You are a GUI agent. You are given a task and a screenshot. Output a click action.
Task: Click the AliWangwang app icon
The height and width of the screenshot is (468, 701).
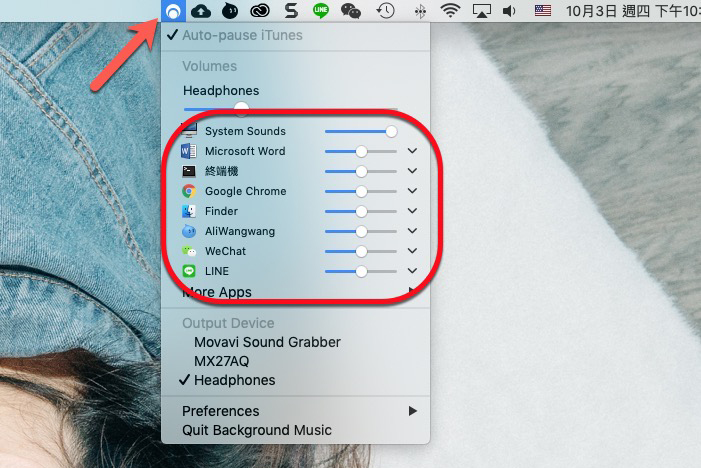189,231
